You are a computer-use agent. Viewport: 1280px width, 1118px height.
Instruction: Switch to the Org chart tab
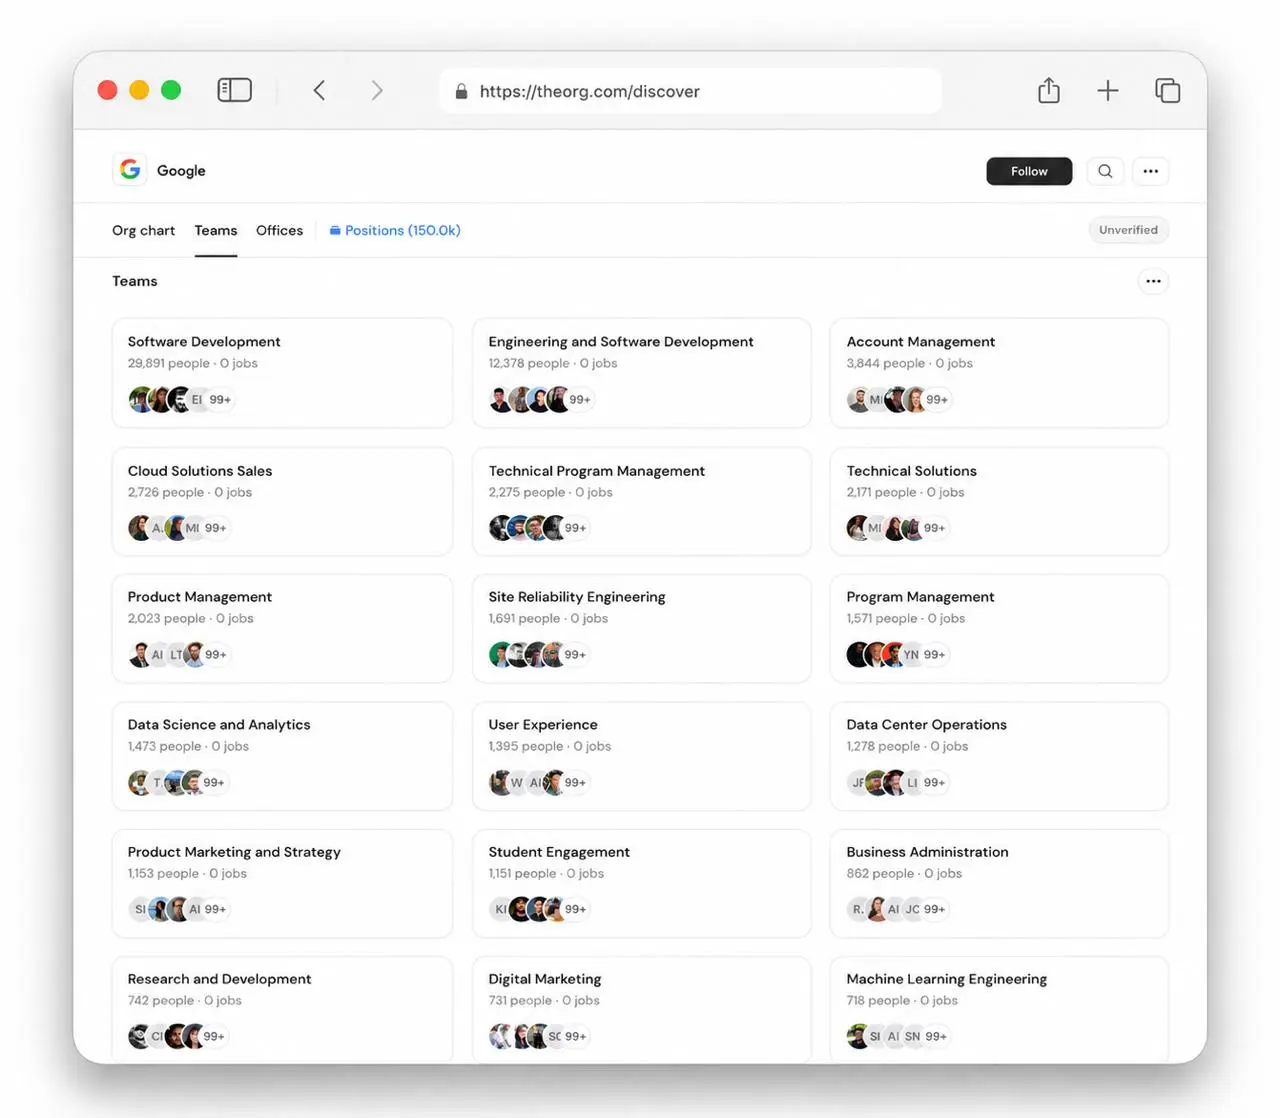[143, 230]
